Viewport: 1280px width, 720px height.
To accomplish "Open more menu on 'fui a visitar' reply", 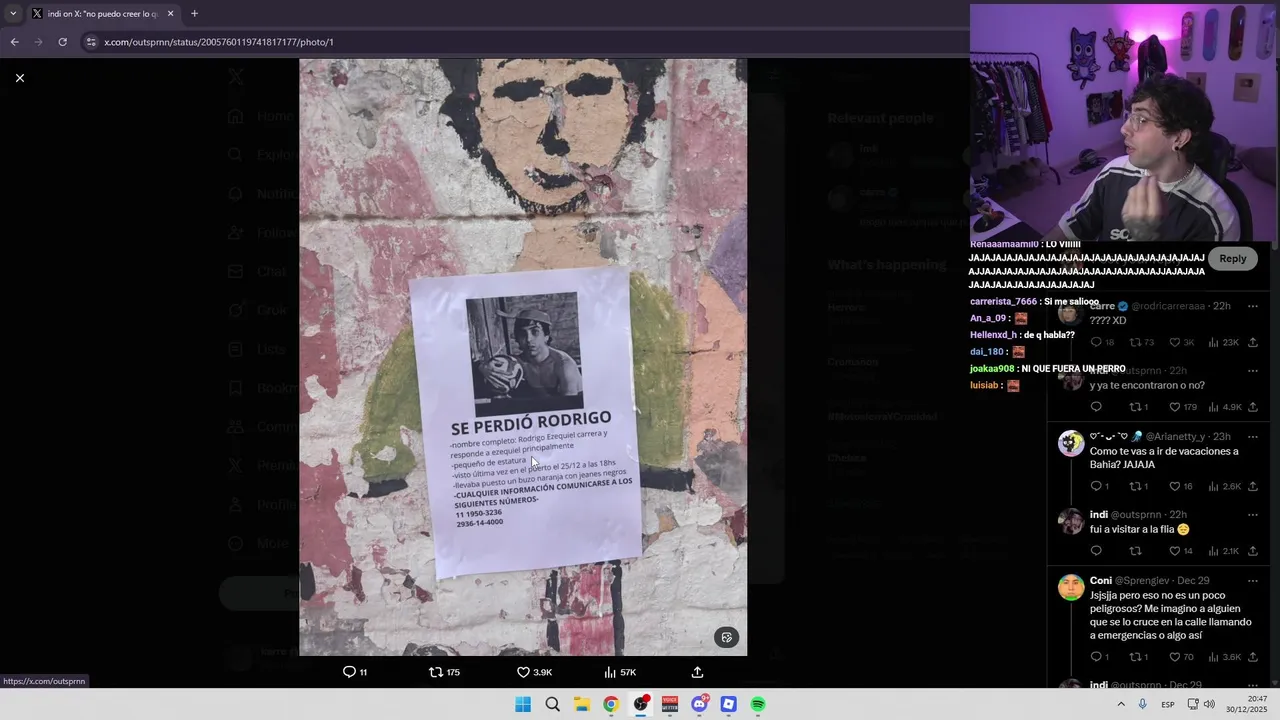I will (x=1252, y=514).
